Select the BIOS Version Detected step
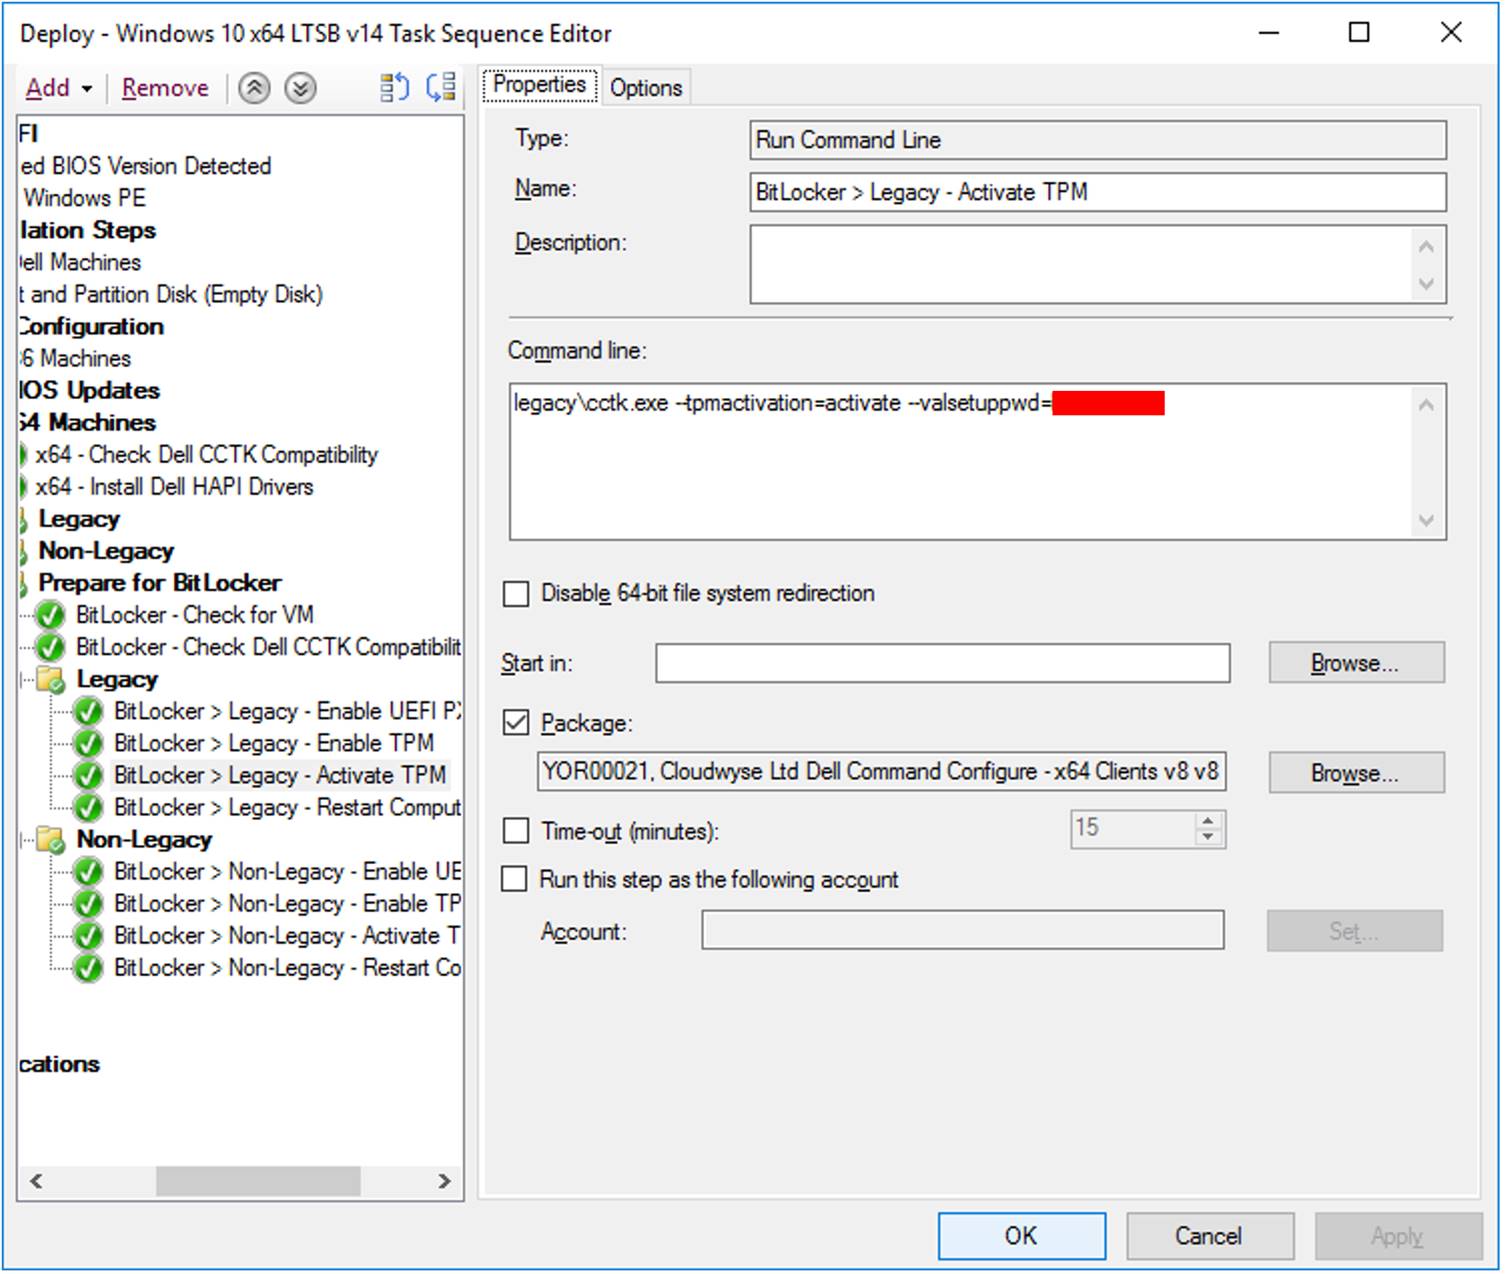Screen dimensions: 1505x1274 point(146,166)
